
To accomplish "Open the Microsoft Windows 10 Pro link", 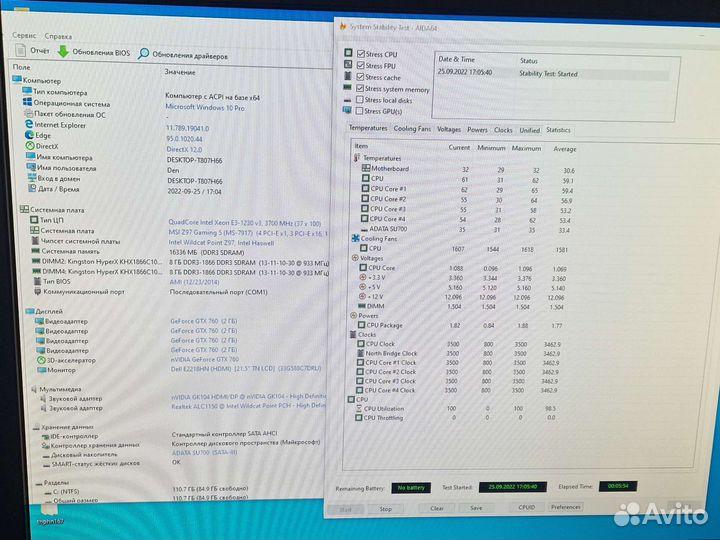I will (x=205, y=107).
